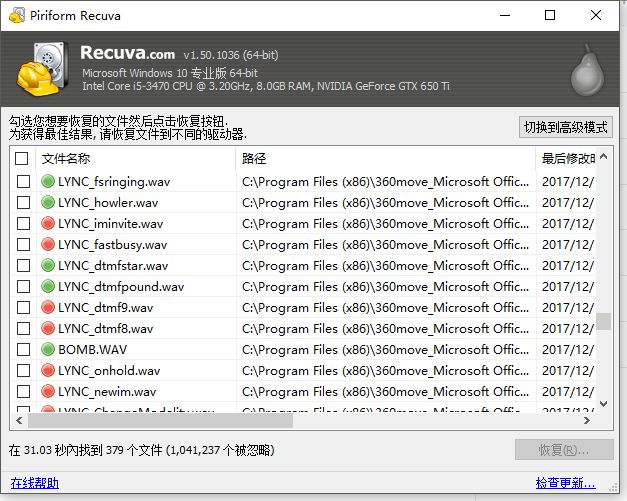
Task: Minimize the Piriform Recuva window
Action: [x=505, y=15]
